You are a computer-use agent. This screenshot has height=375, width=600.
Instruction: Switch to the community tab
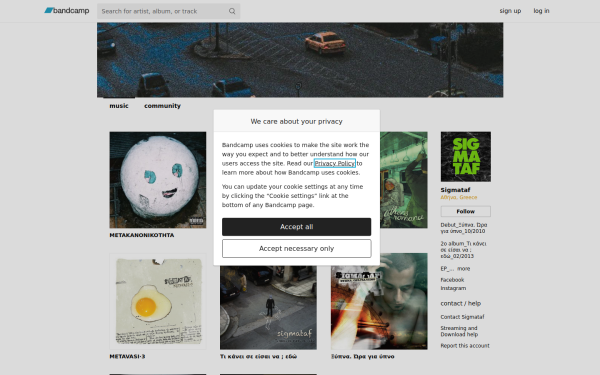[162, 106]
